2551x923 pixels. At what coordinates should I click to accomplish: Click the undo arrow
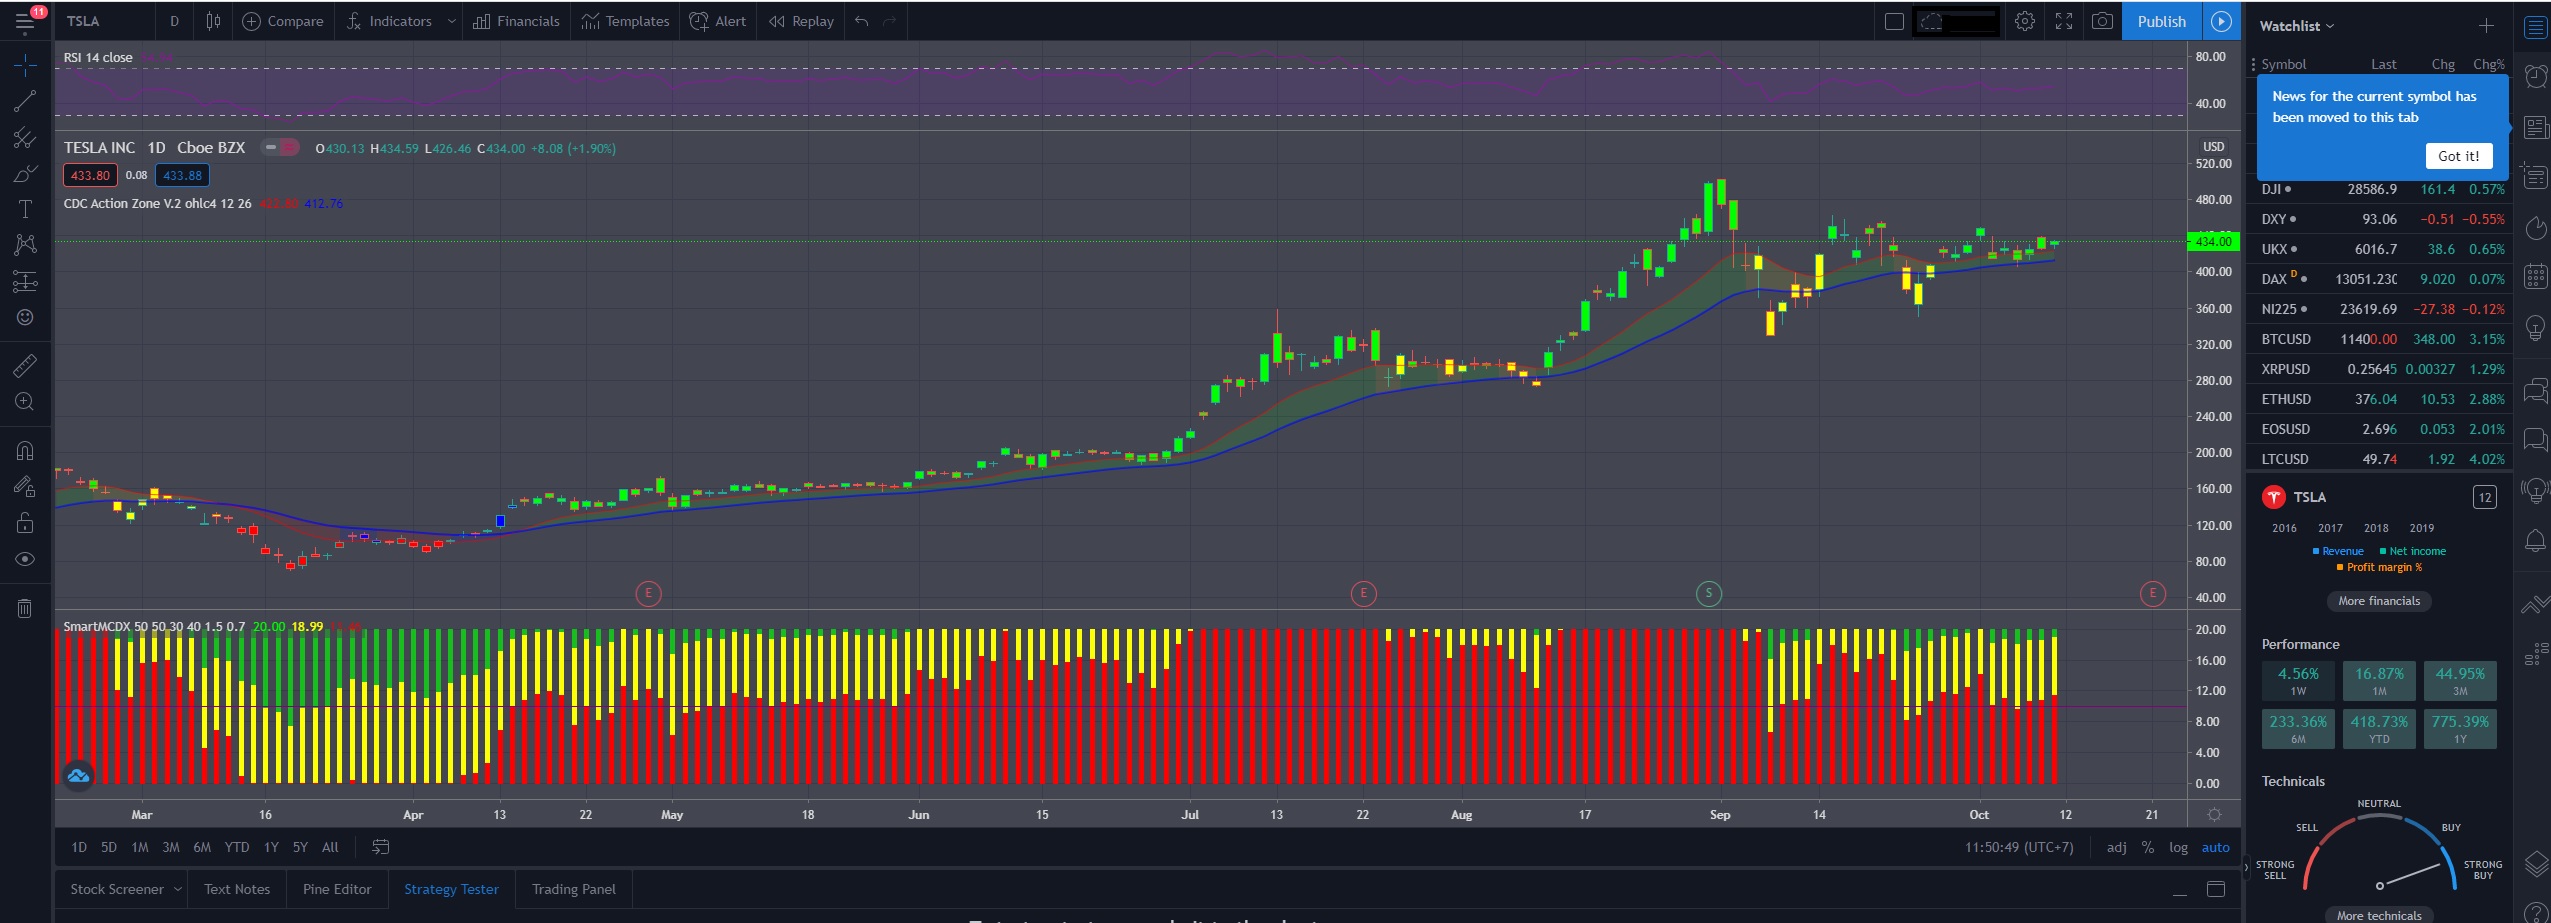tap(862, 21)
